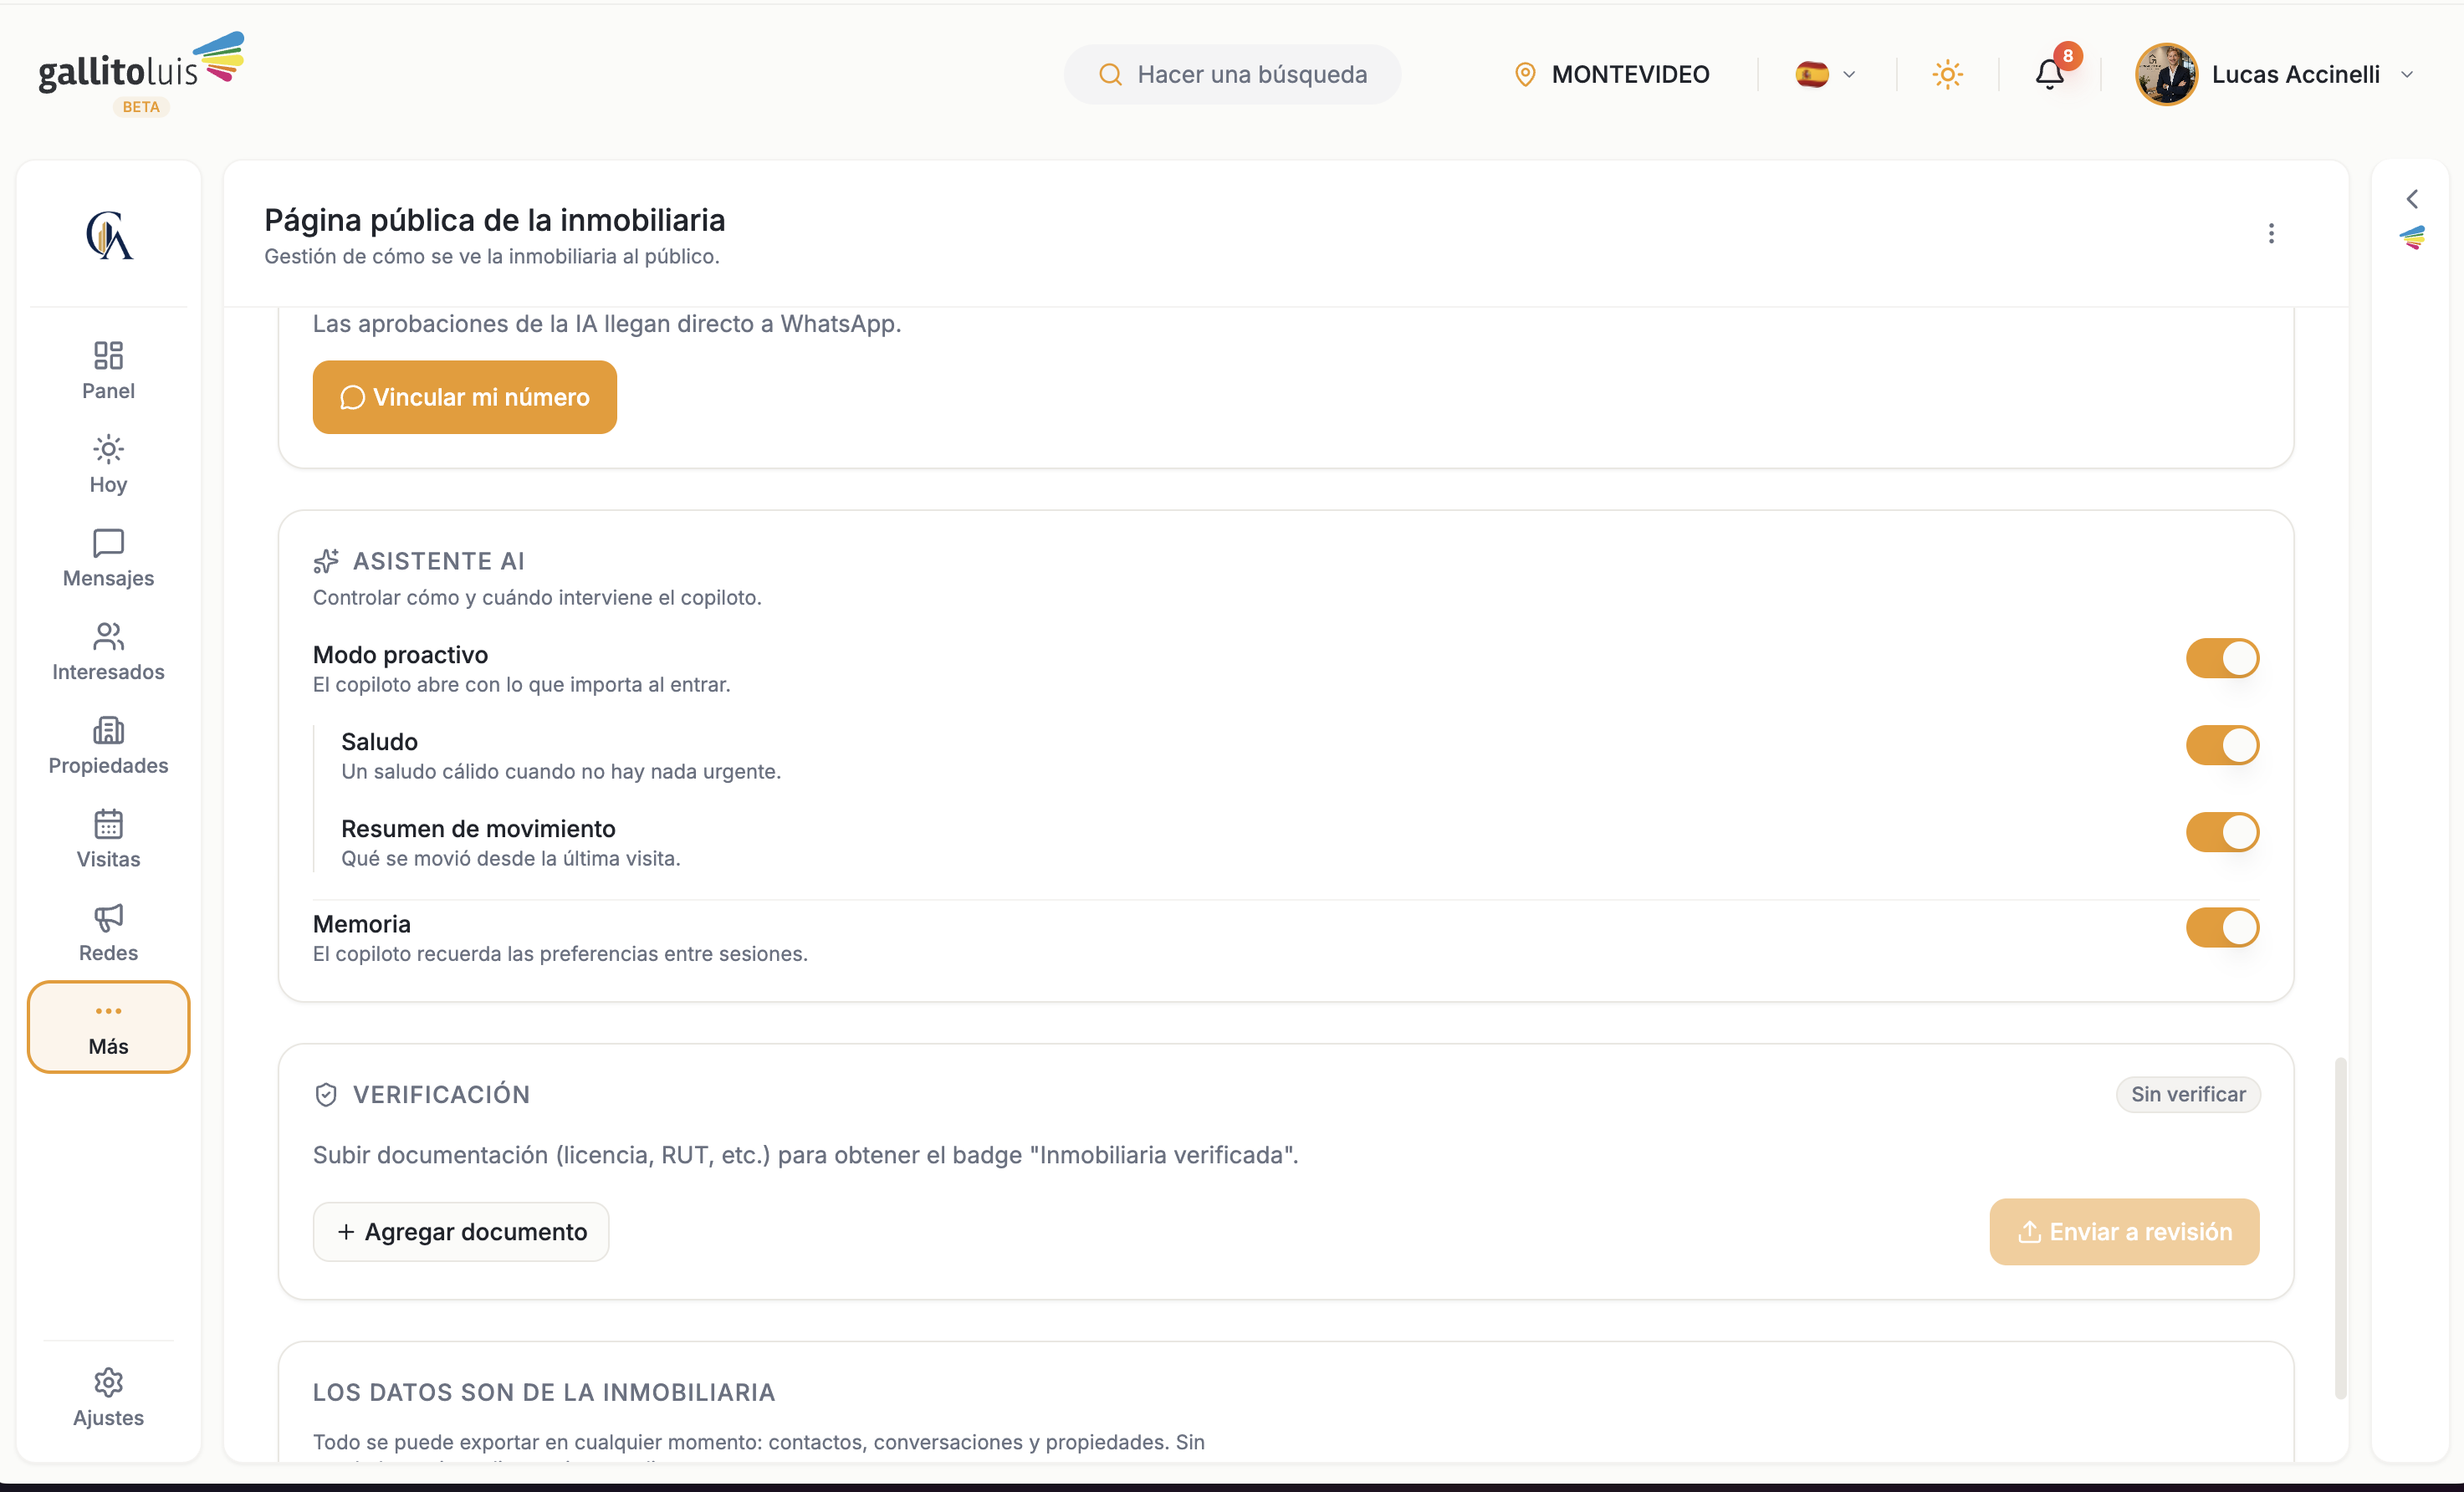
Task: Click the agency logo in the sidebar
Action: click(108, 235)
